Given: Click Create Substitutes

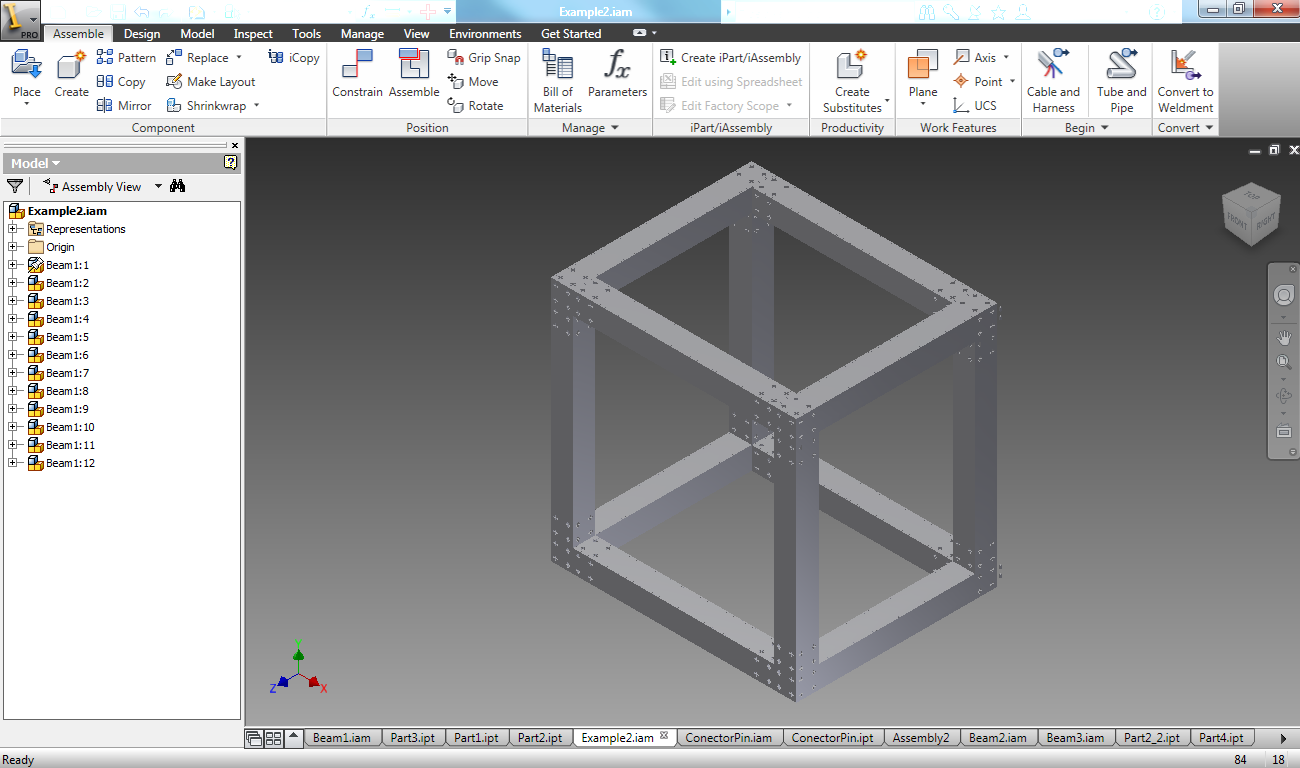Looking at the screenshot, I should pos(852,81).
